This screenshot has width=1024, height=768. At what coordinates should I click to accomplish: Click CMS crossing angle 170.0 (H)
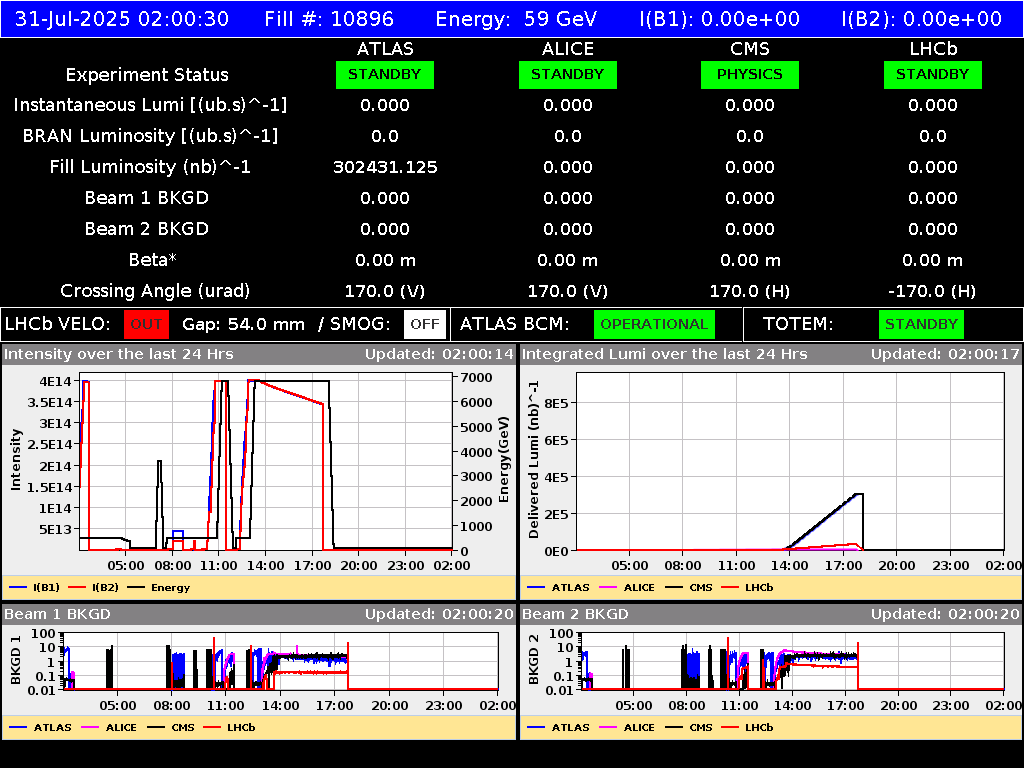pyautogui.click(x=750, y=291)
